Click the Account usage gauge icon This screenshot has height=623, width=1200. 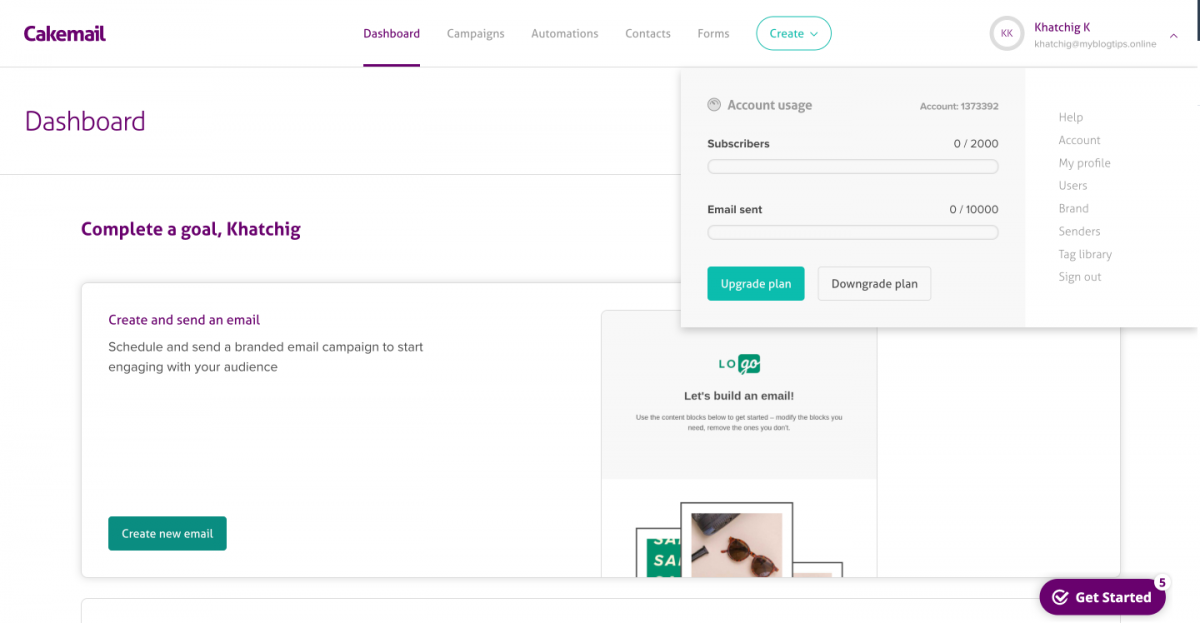tap(713, 104)
